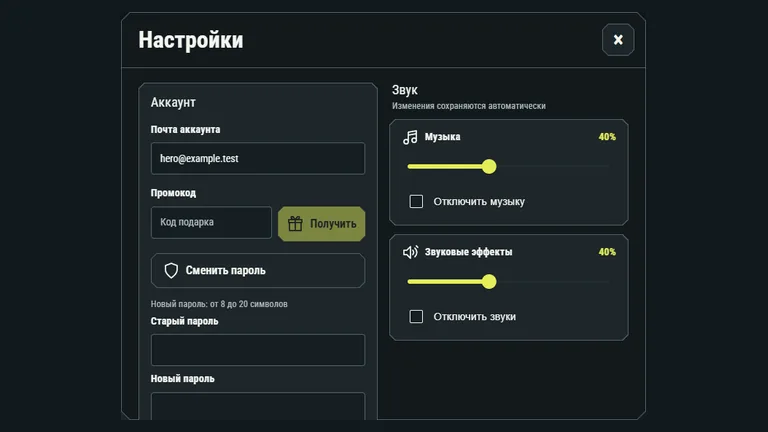768x432 pixels.
Task: Click the music note icon next to Музыка
Action: pyautogui.click(x=410, y=137)
